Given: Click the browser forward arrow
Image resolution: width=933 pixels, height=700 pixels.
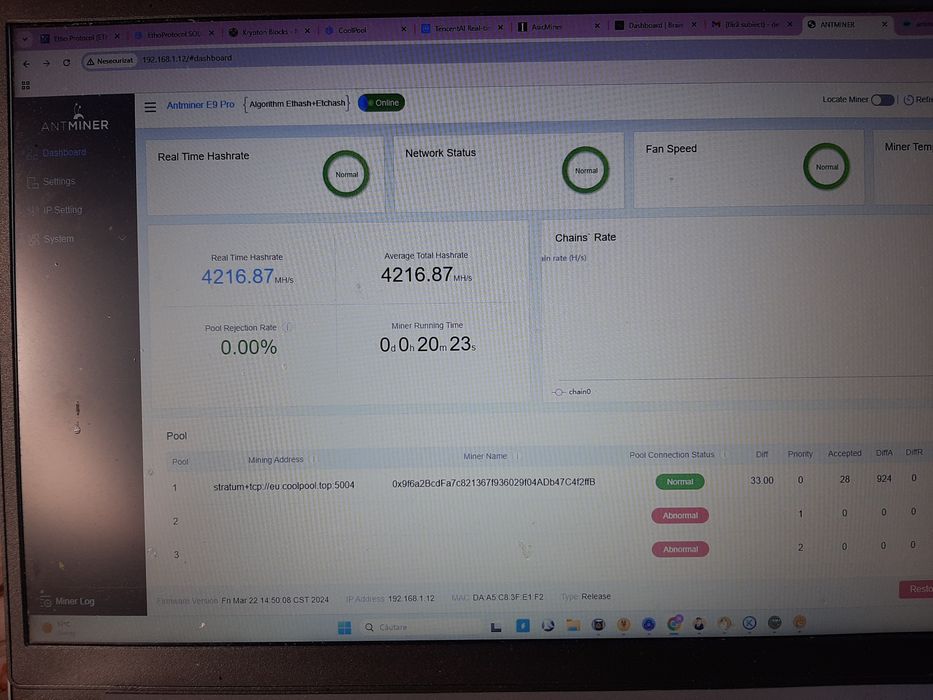Looking at the screenshot, I should pyautogui.click(x=46, y=63).
